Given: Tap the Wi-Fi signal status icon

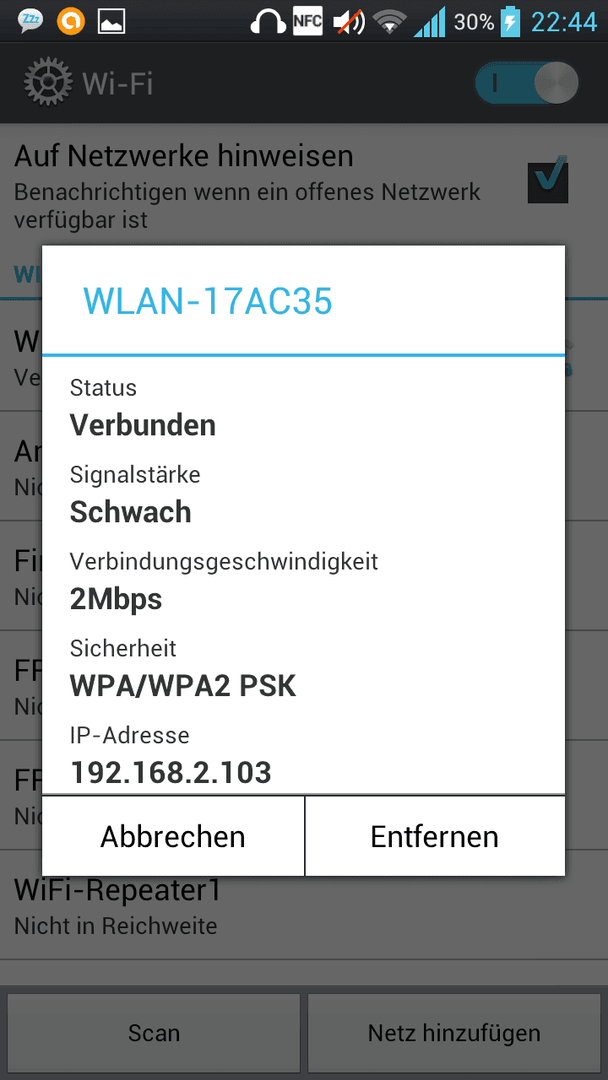Looking at the screenshot, I should click(390, 23).
